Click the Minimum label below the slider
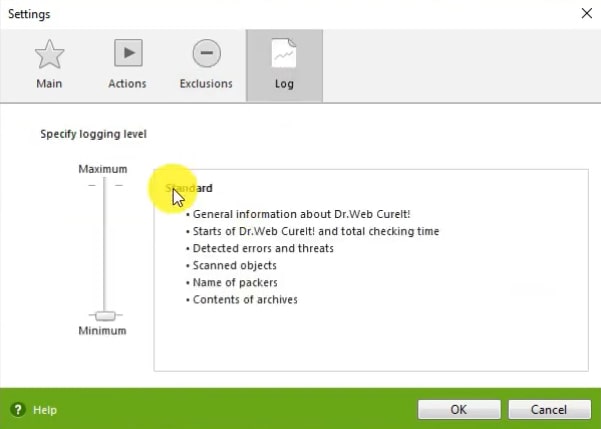 point(102,331)
